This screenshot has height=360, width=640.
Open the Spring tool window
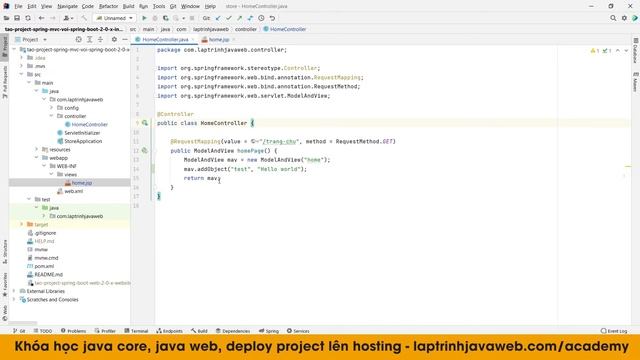269,331
